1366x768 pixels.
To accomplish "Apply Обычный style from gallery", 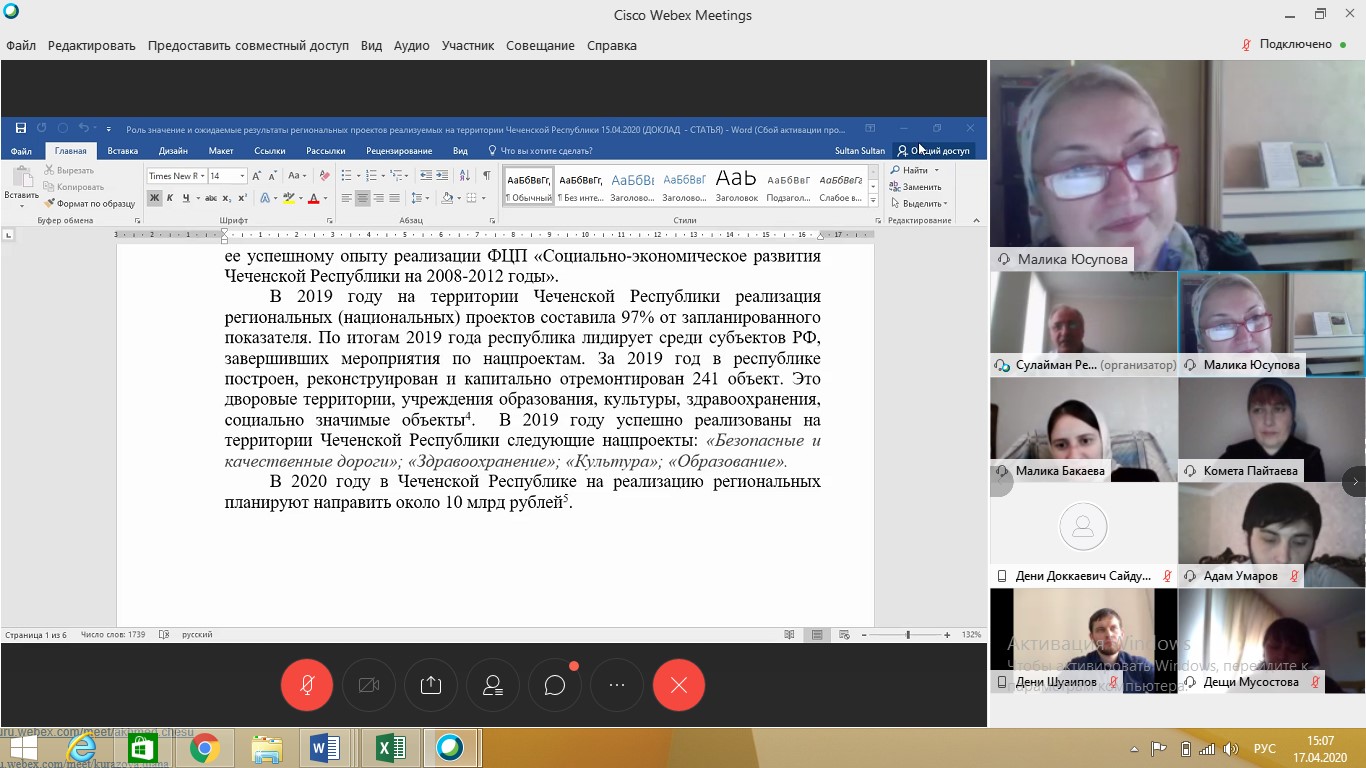I will (x=528, y=186).
